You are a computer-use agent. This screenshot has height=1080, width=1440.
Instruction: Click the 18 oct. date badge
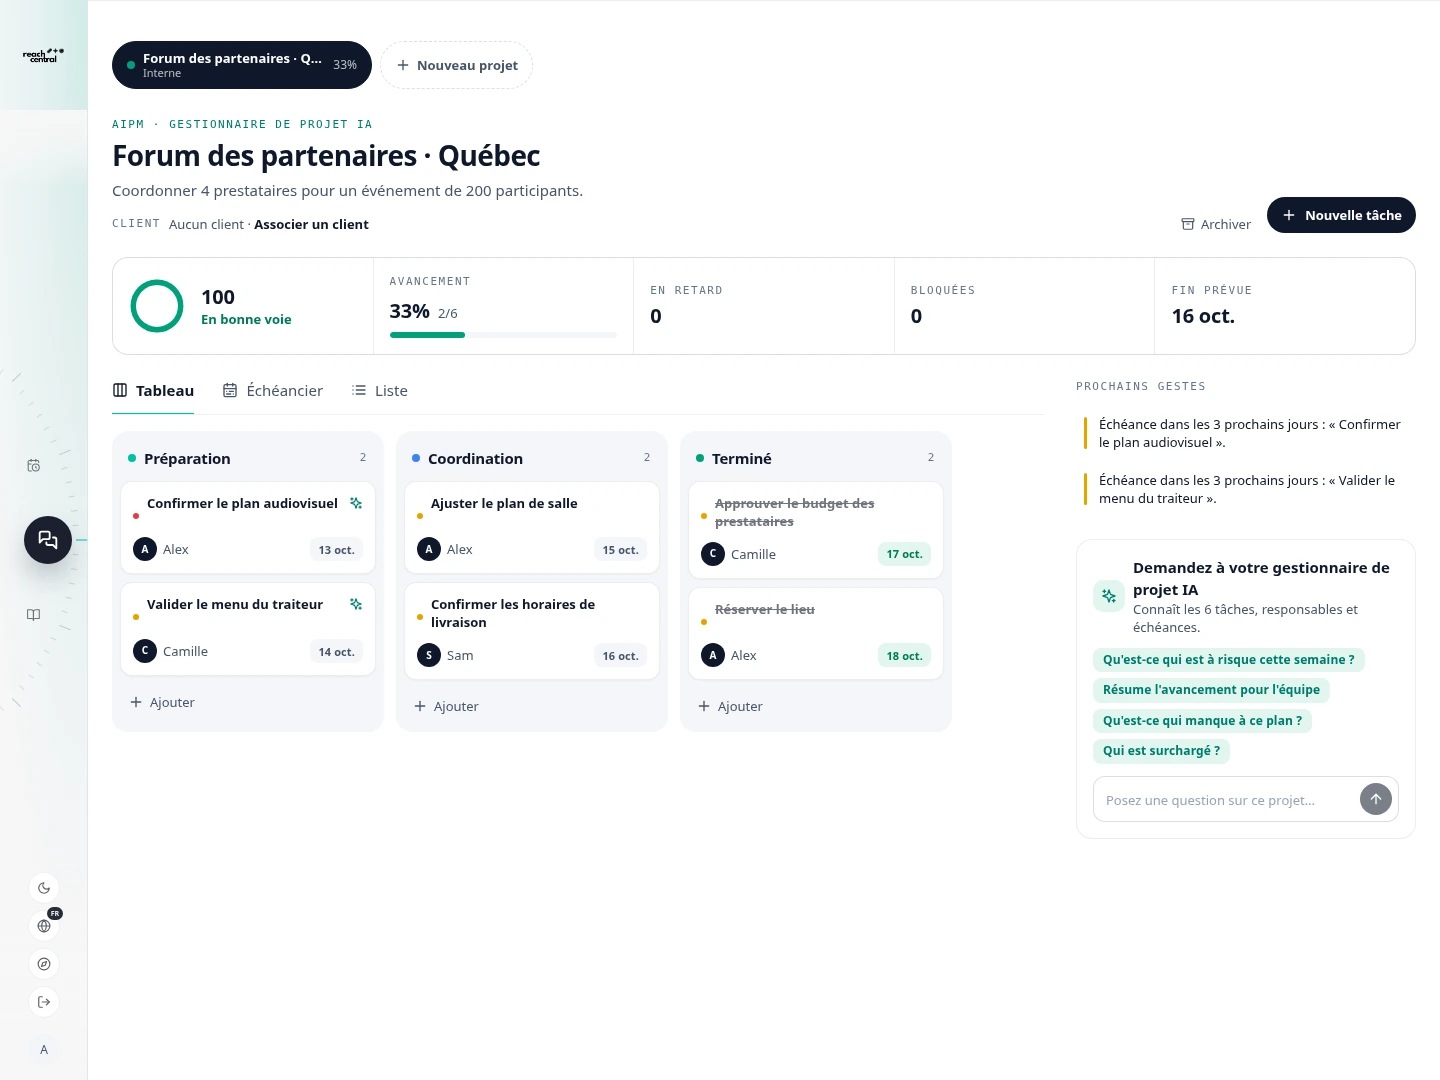904,656
